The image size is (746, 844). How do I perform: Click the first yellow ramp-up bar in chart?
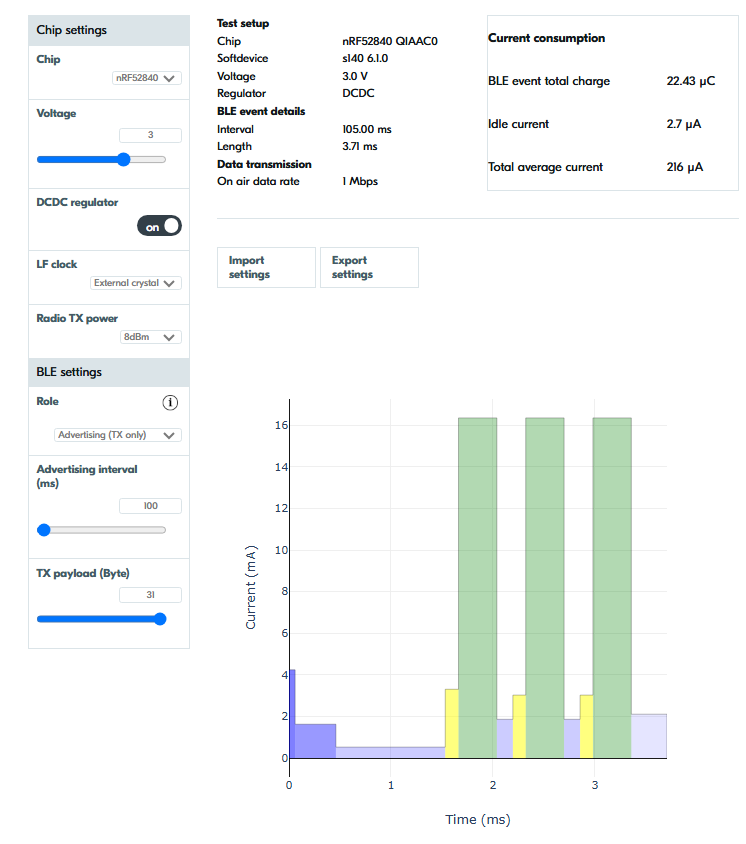452,723
